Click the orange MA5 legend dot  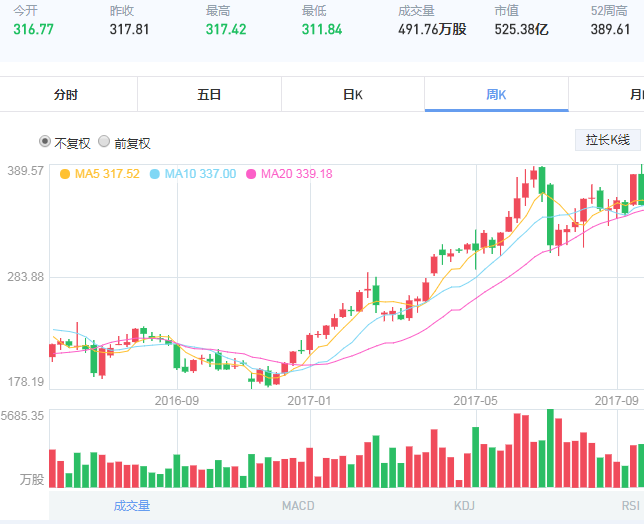[65, 174]
